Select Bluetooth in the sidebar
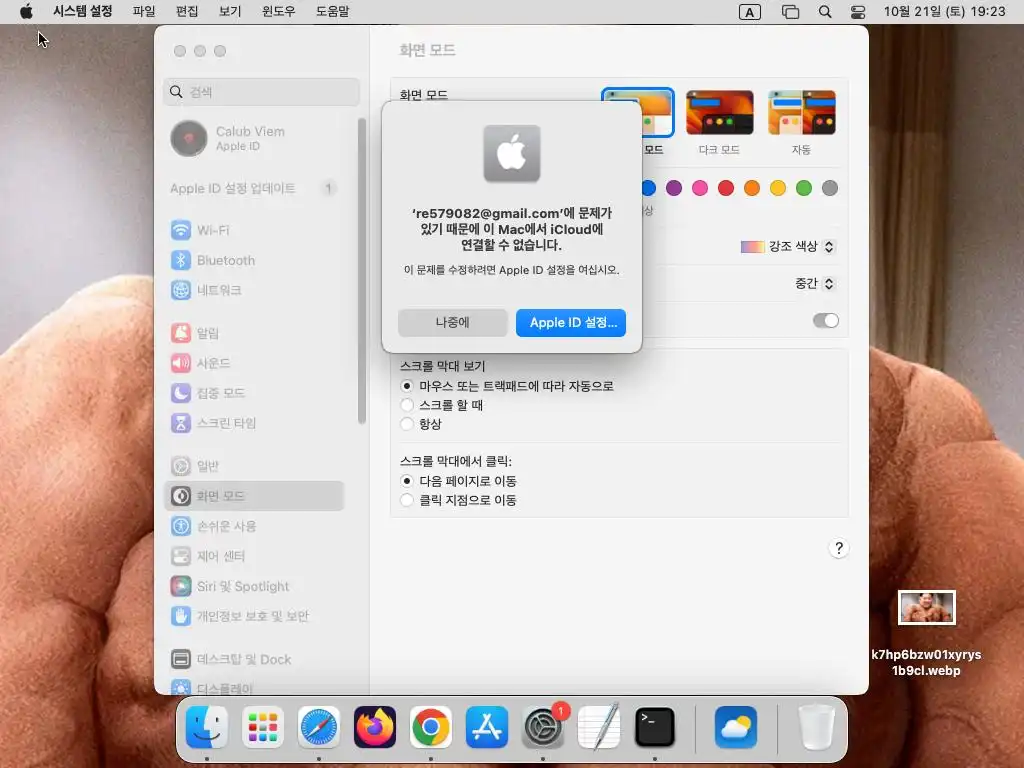Image resolution: width=1024 pixels, height=768 pixels. click(x=255, y=260)
